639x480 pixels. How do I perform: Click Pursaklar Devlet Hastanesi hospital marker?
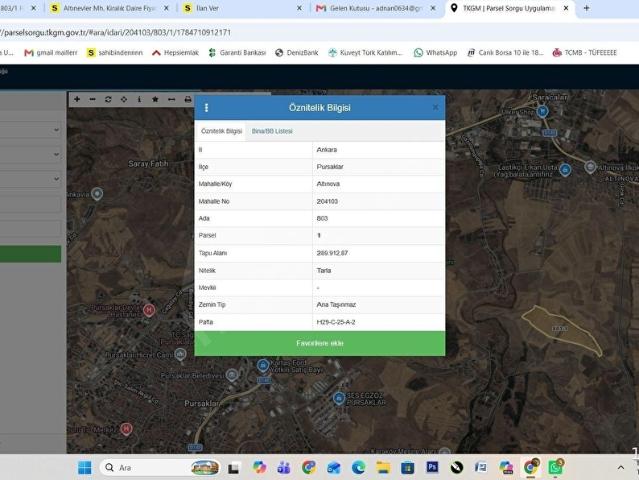point(149,310)
